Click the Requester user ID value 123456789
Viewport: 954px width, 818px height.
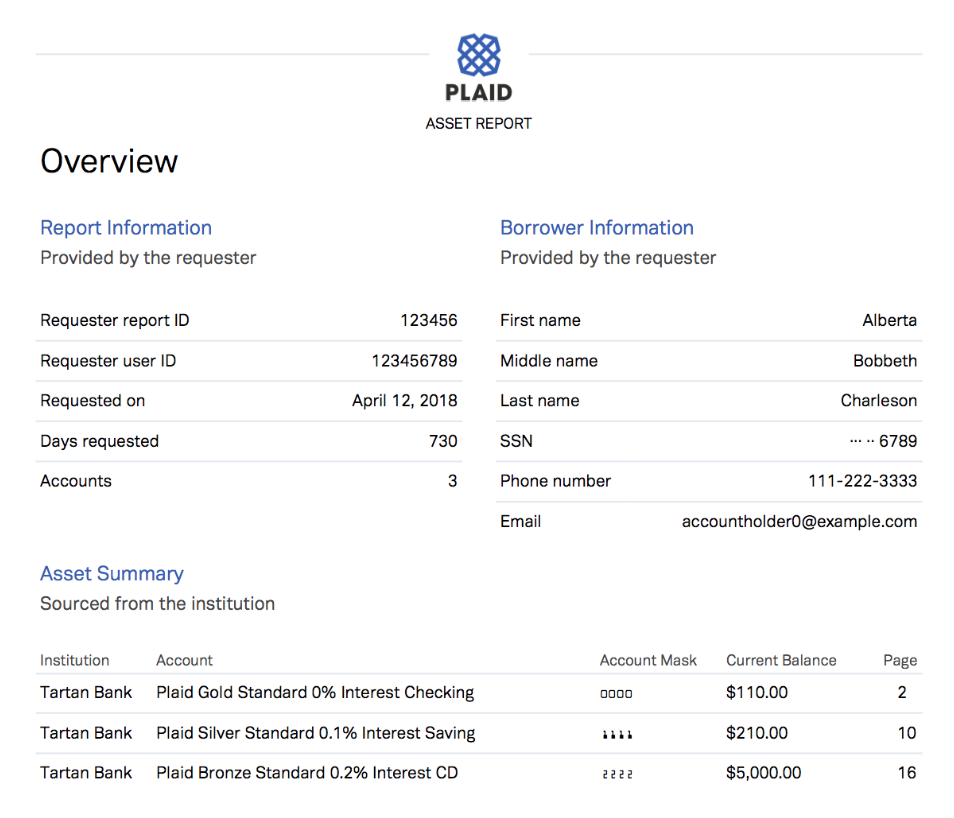[x=414, y=361]
